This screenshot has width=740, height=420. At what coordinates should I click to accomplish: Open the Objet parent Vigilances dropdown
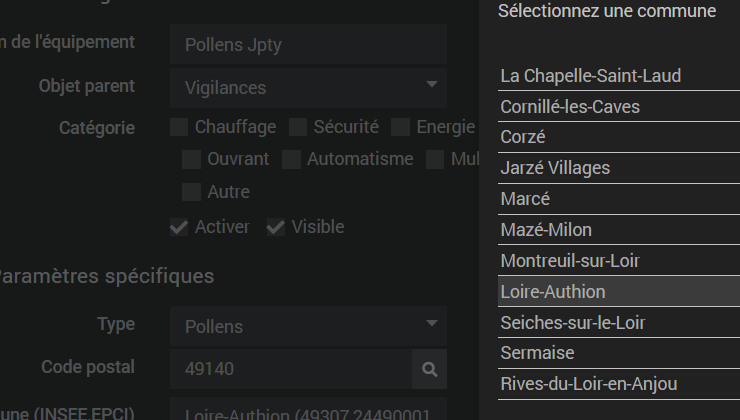click(308, 87)
